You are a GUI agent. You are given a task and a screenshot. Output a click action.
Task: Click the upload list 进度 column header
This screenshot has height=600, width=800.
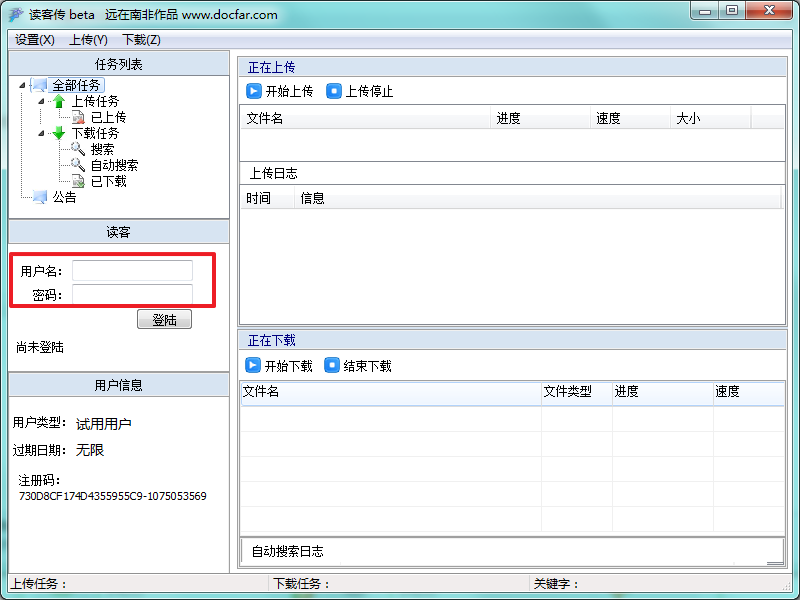point(540,118)
